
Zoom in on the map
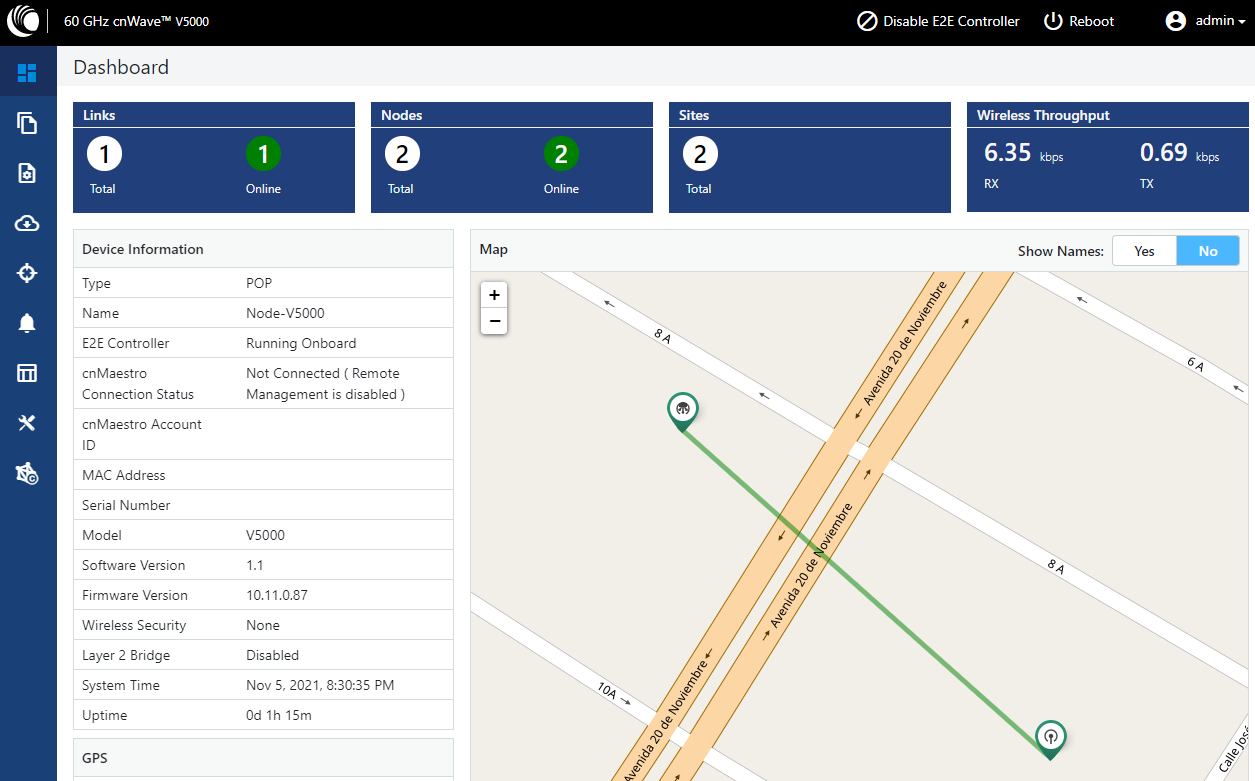point(494,295)
